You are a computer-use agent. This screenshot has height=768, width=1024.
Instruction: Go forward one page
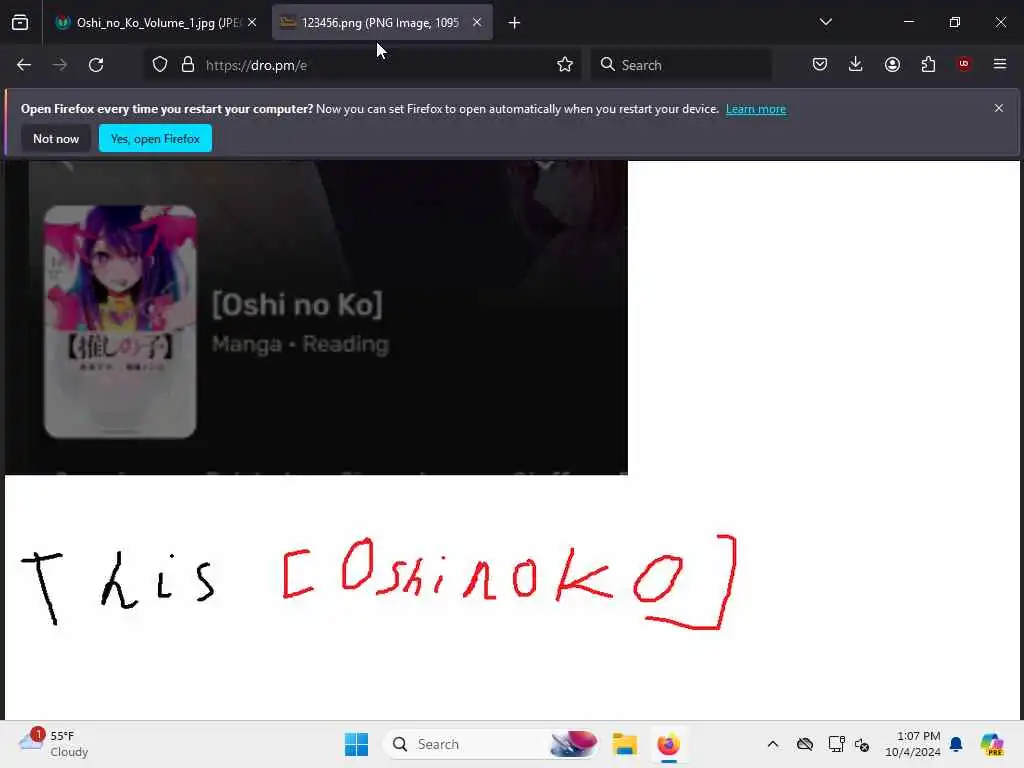(x=59, y=65)
